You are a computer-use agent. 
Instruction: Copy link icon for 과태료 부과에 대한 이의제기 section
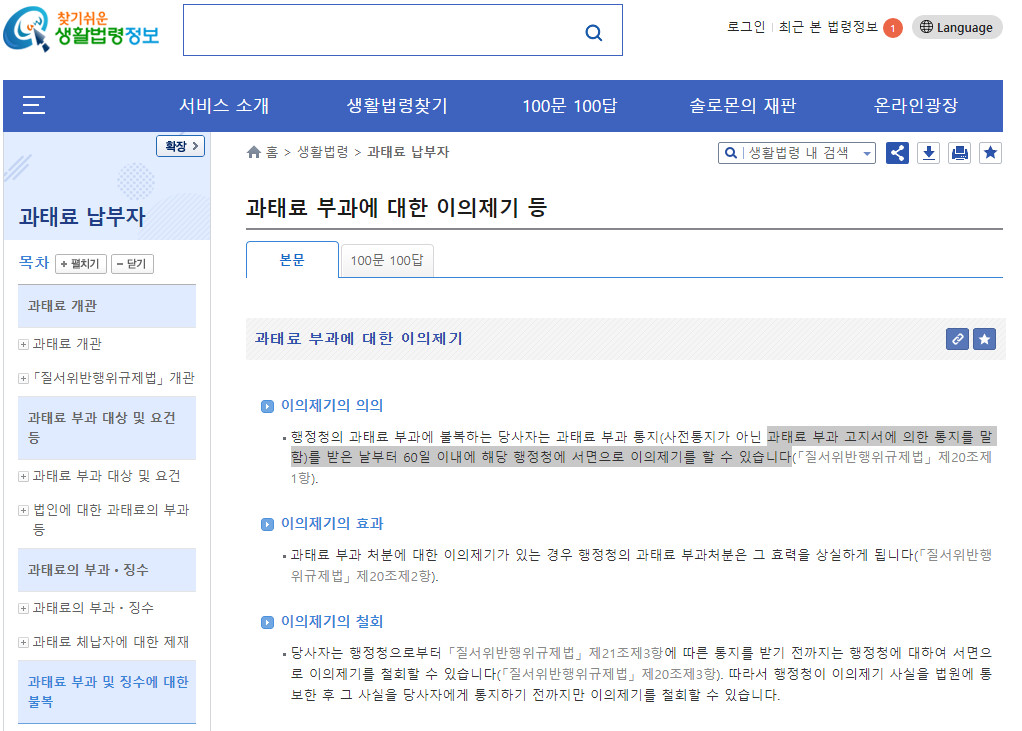tap(957, 339)
